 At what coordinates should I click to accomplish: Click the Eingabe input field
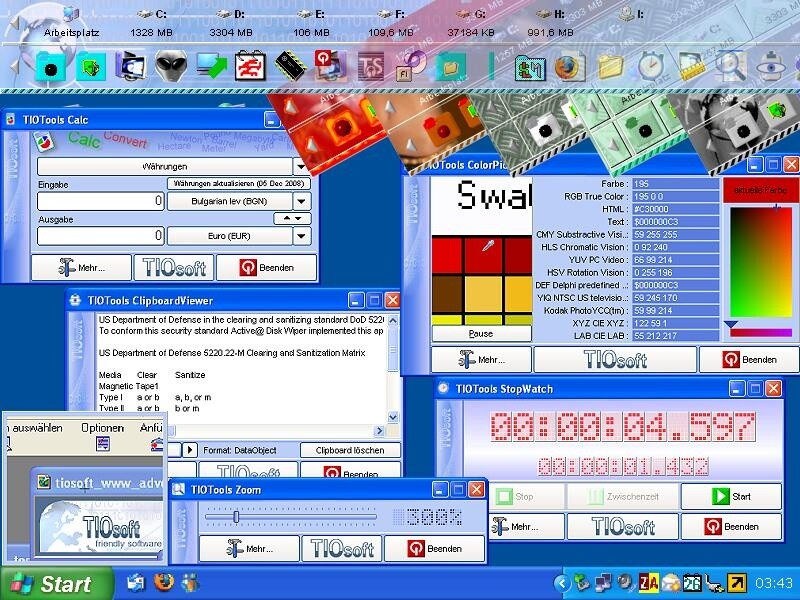click(x=101, y=201)
